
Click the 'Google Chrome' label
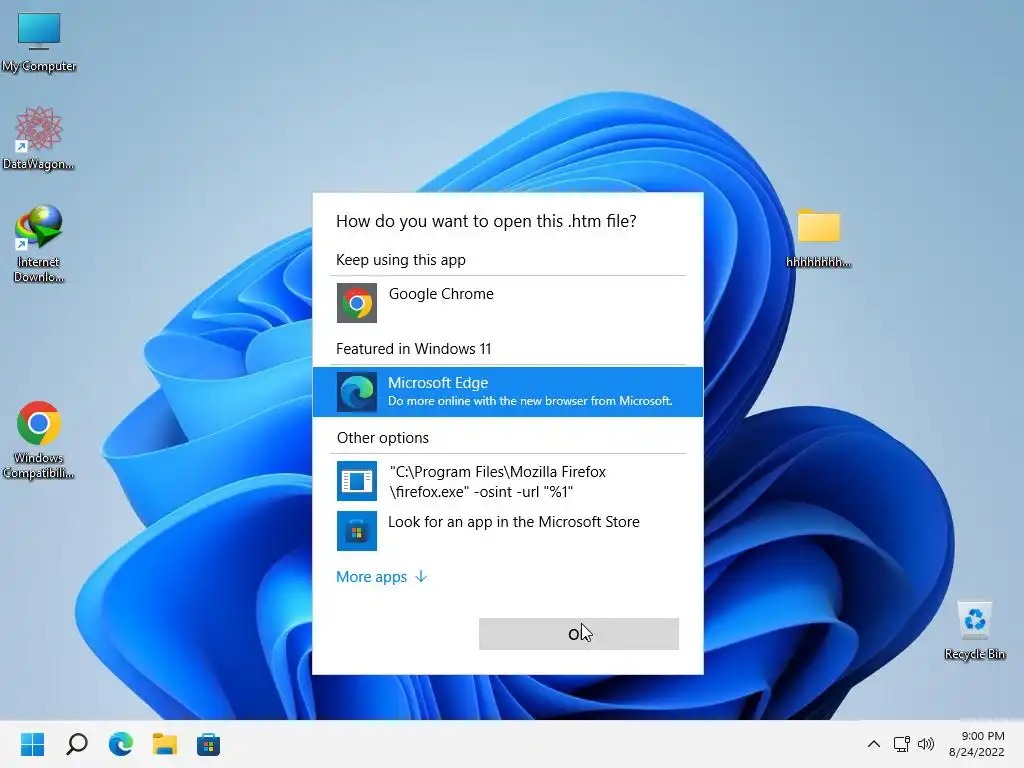coord(441,294)
